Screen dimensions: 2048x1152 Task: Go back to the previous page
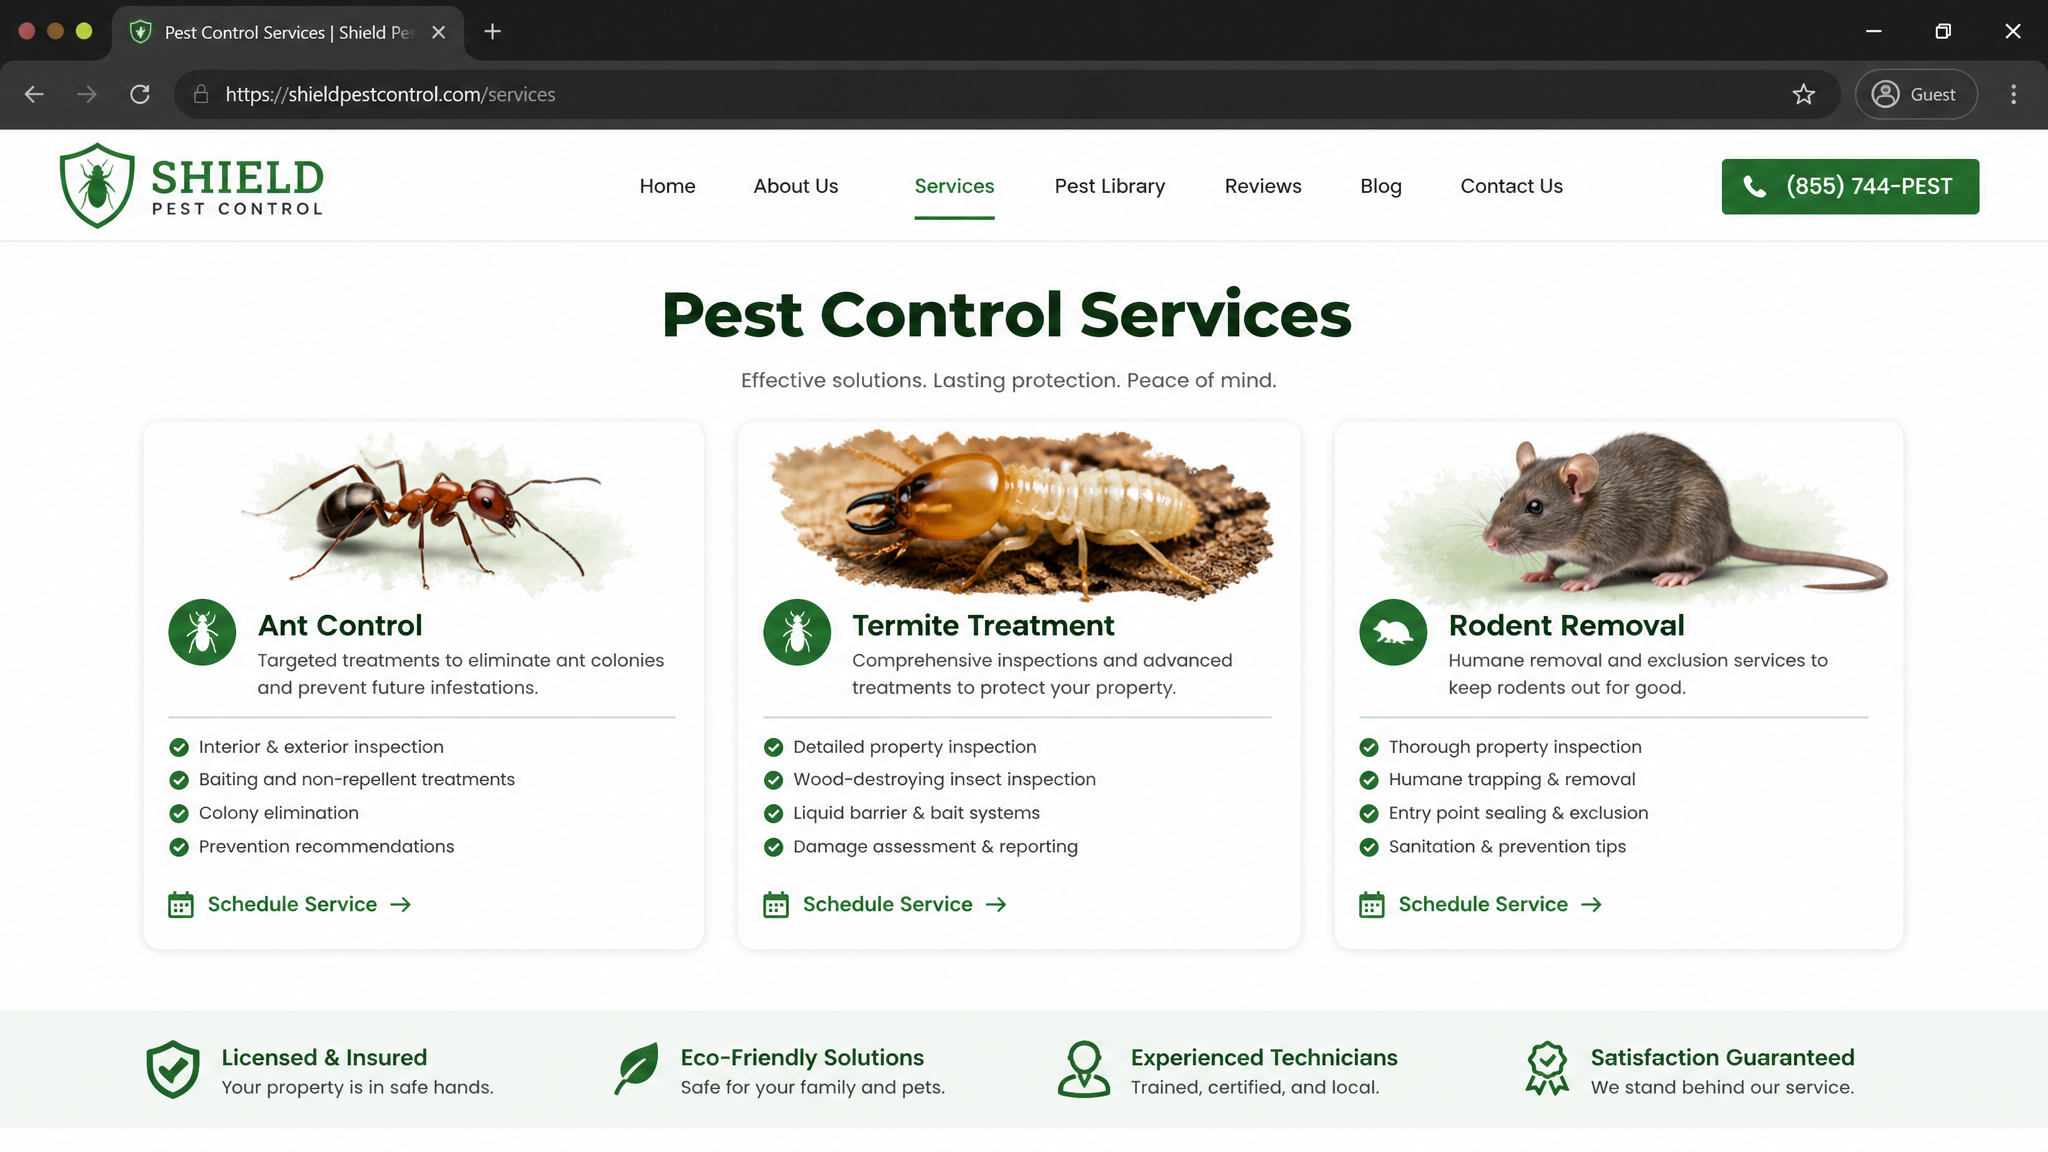click(34, 94)
